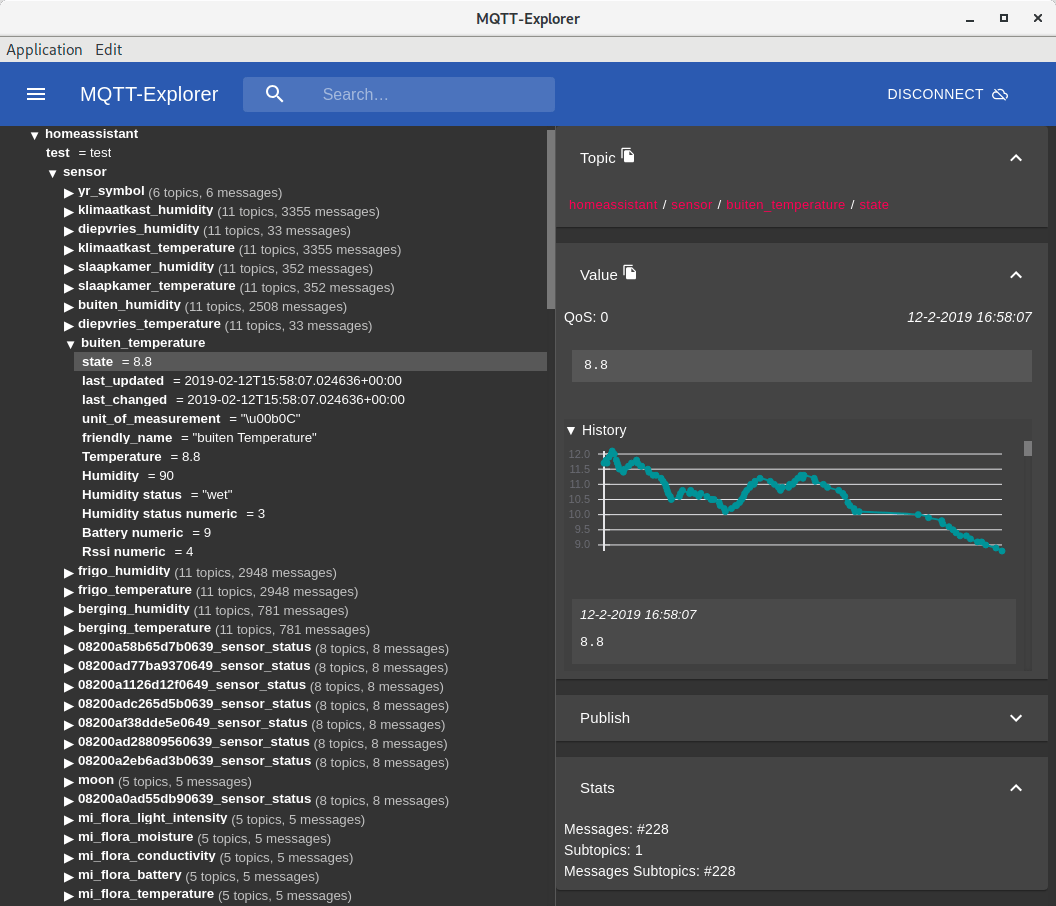Open the Application menu

[44, 50]
